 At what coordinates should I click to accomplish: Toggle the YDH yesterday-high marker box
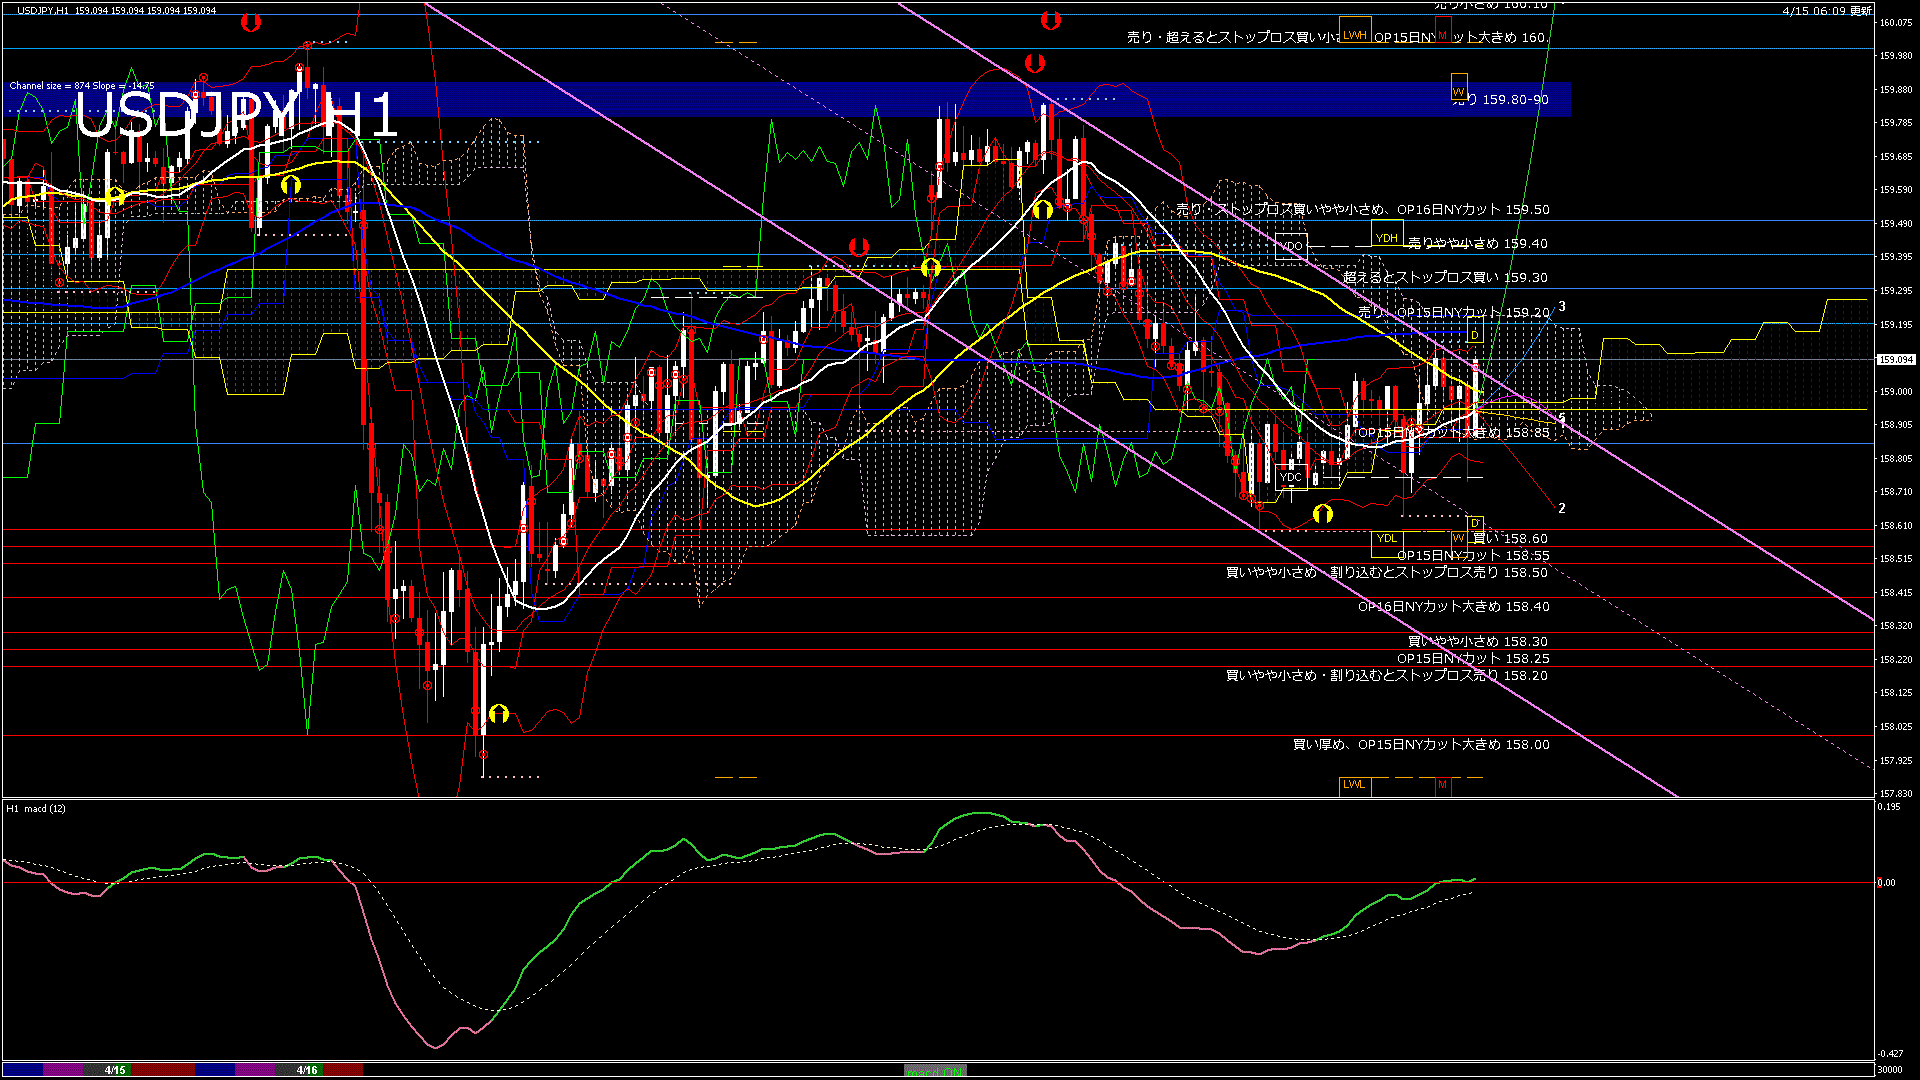coord(1386,236)
